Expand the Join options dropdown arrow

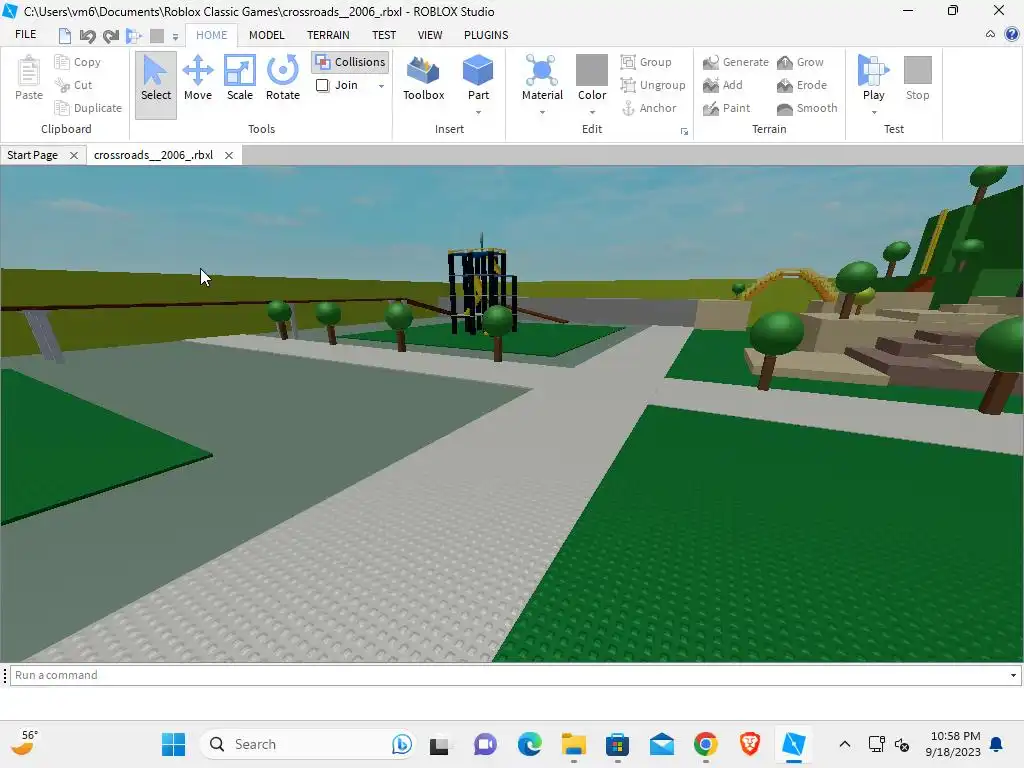381,86
